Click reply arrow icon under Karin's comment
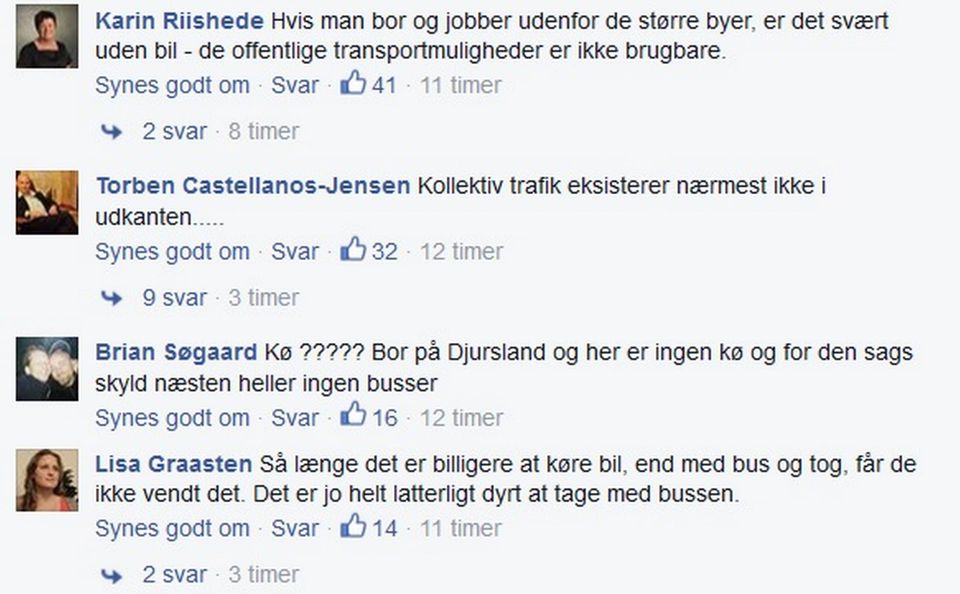The image size is (960, 594). 113,132
